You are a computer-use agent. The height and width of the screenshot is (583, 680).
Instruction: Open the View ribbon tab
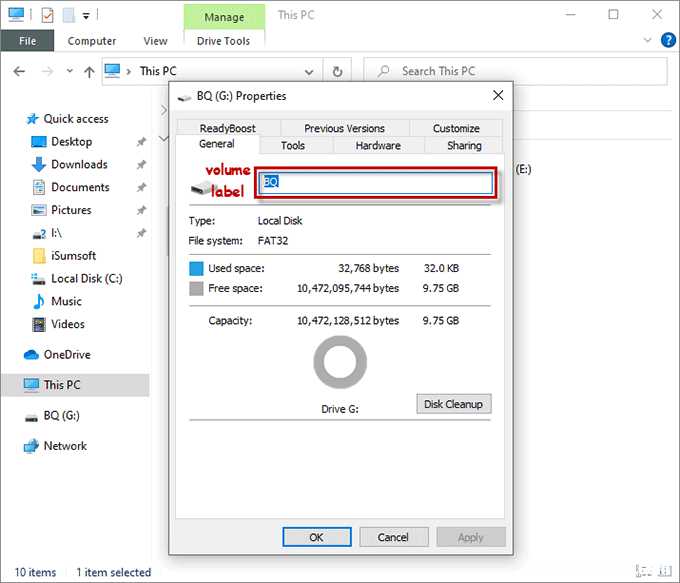pos(155,41)
